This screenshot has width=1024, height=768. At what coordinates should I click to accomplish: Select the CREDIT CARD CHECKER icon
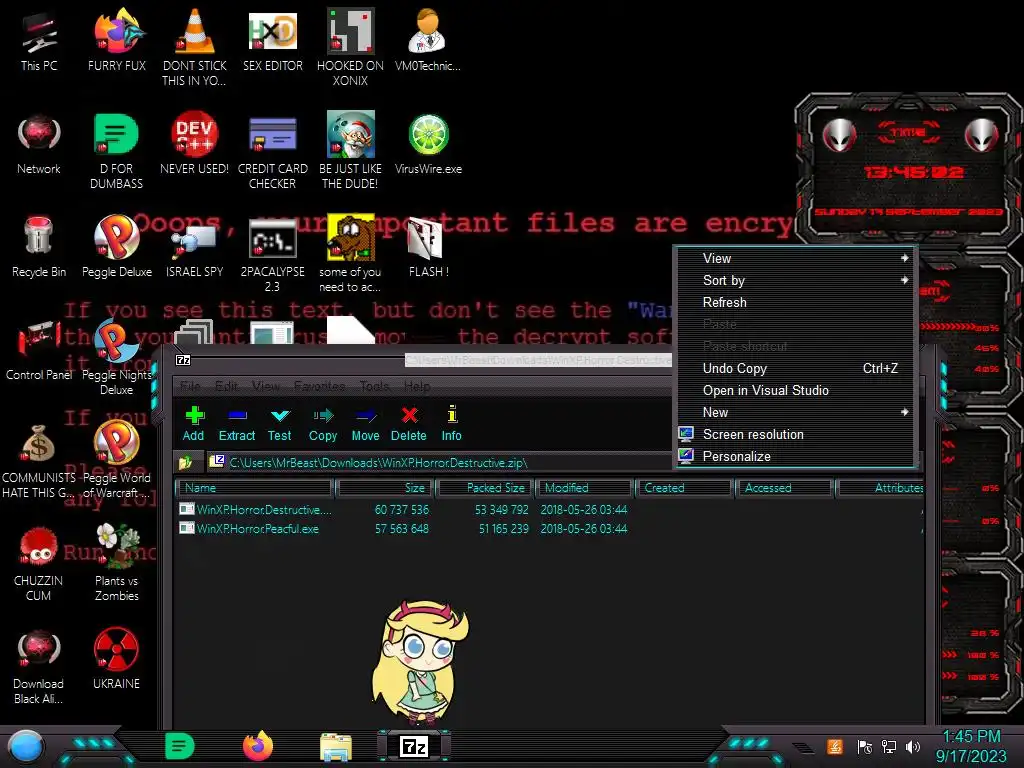pyautogui.click(x=272, y=152)
